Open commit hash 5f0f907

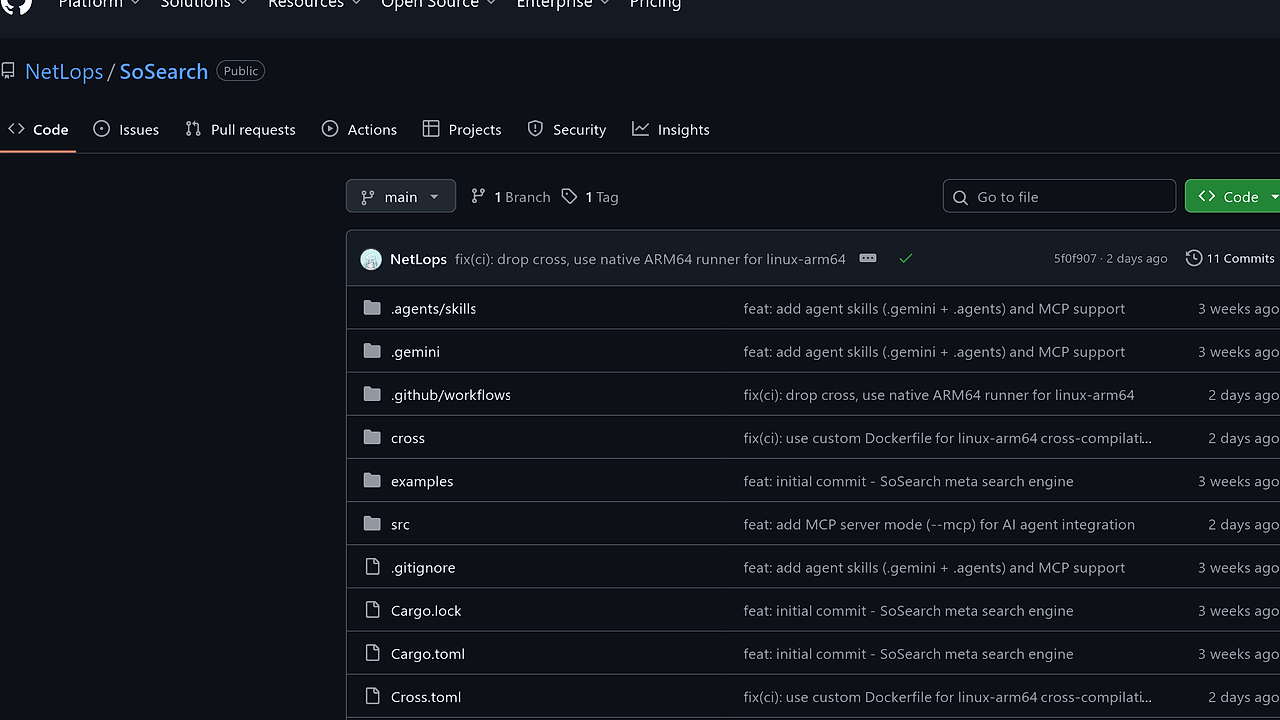tap(1075, 258)
